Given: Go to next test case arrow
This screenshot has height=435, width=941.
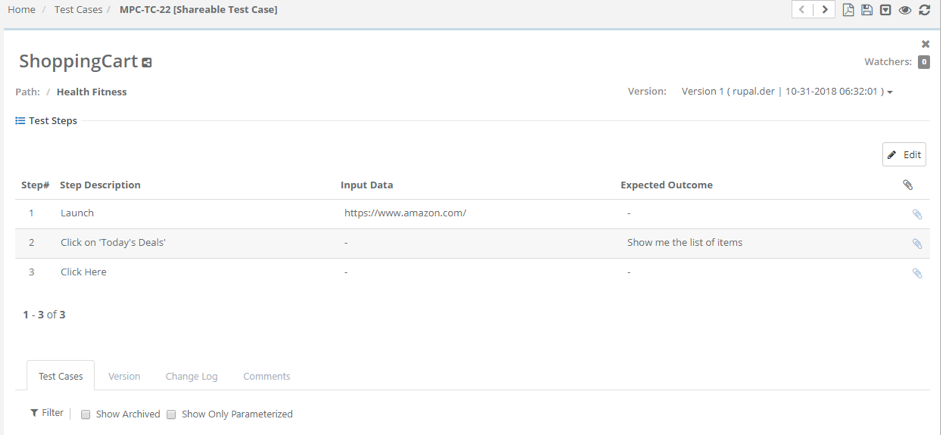Looking at the screenshot, I should [825, 10].
